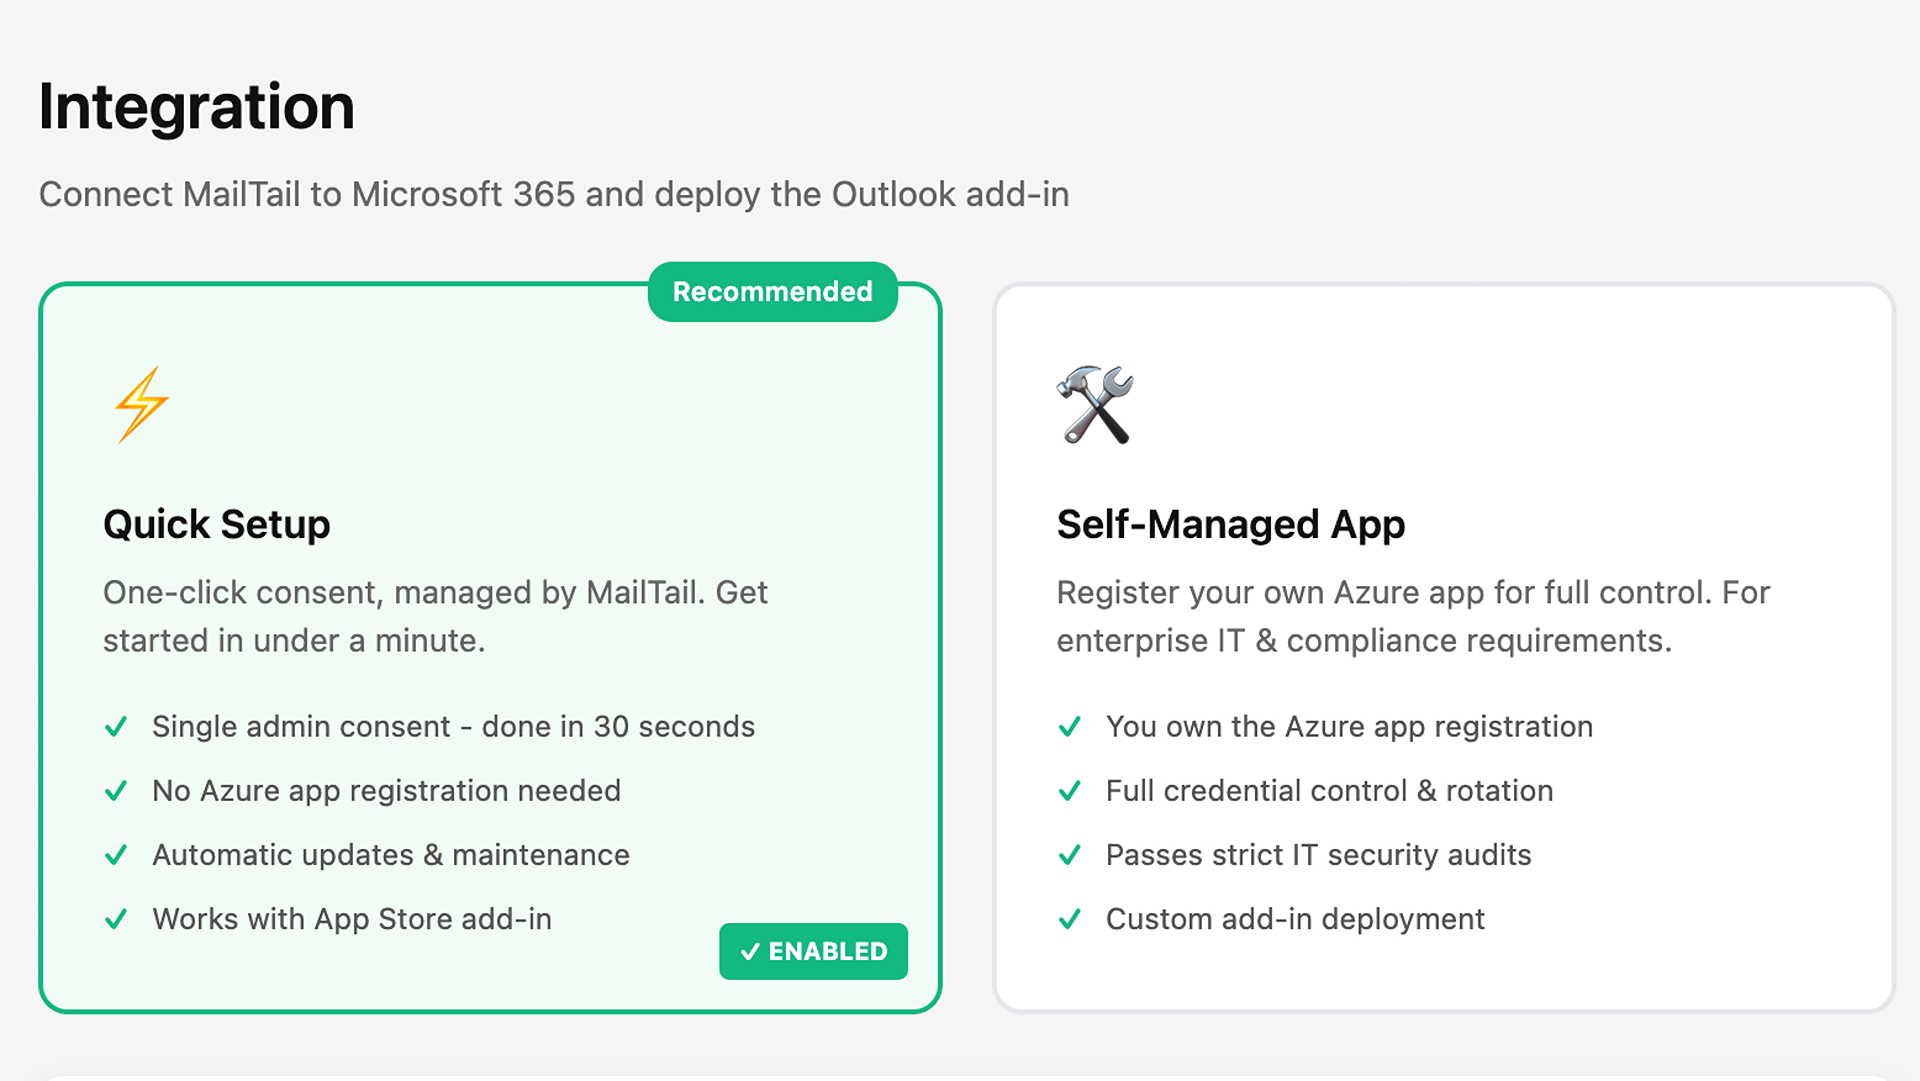1920x1081 pixels.
Task: Click the checkmark beside 'Single admin consent'
Action: click(117, 727)
